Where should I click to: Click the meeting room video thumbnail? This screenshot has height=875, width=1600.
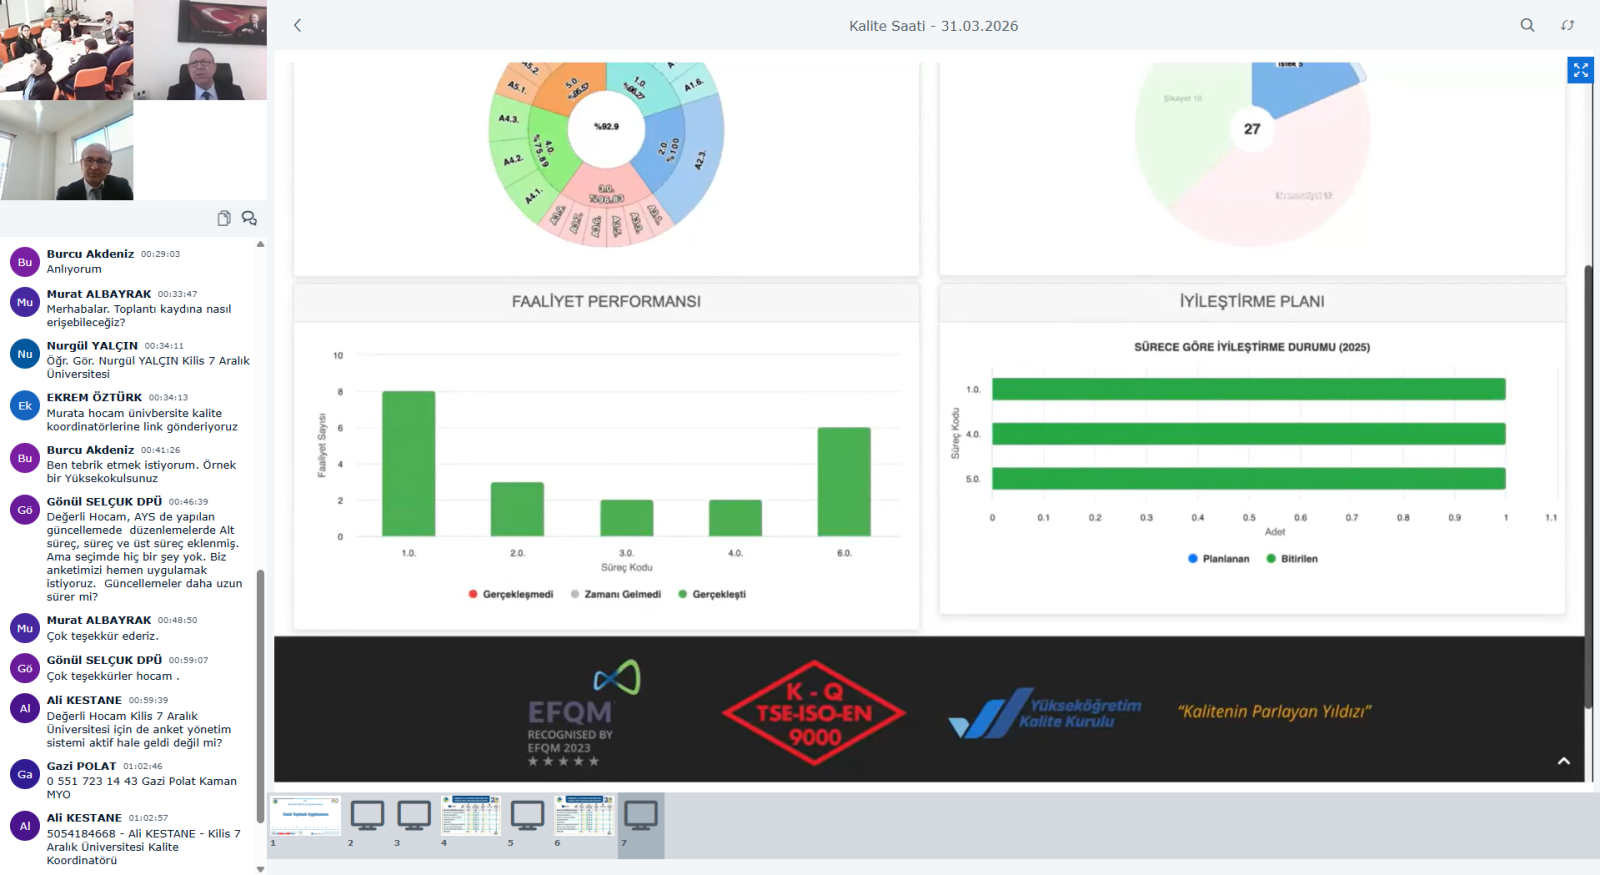tap(66, 50)
